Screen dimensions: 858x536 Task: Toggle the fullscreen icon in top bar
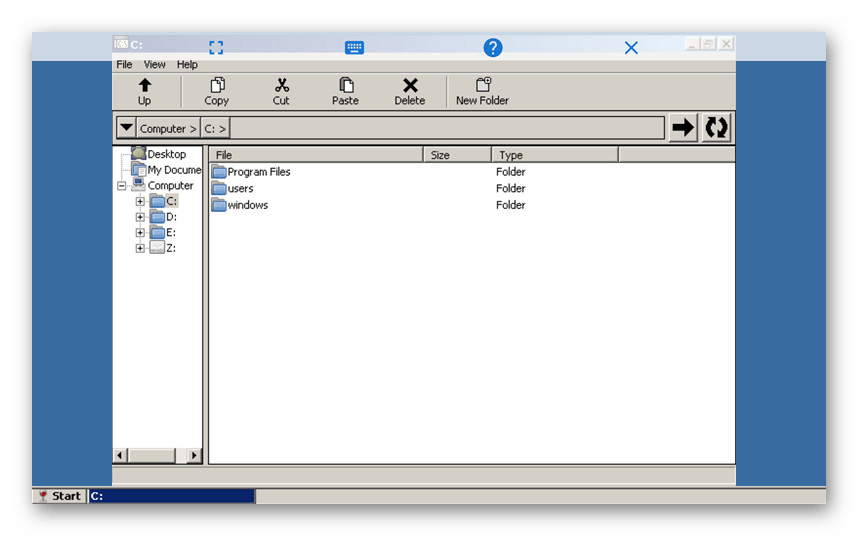point(216,47)
